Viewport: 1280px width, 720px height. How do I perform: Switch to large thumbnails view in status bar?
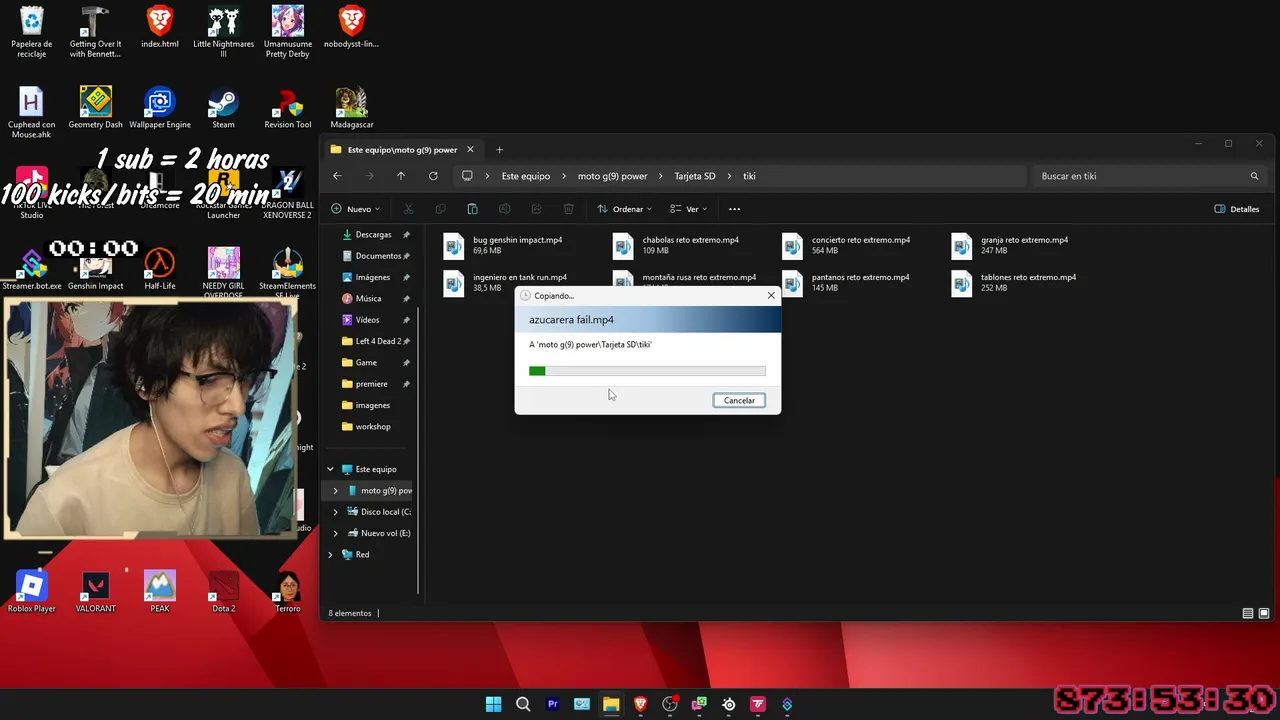(1264, 613)
